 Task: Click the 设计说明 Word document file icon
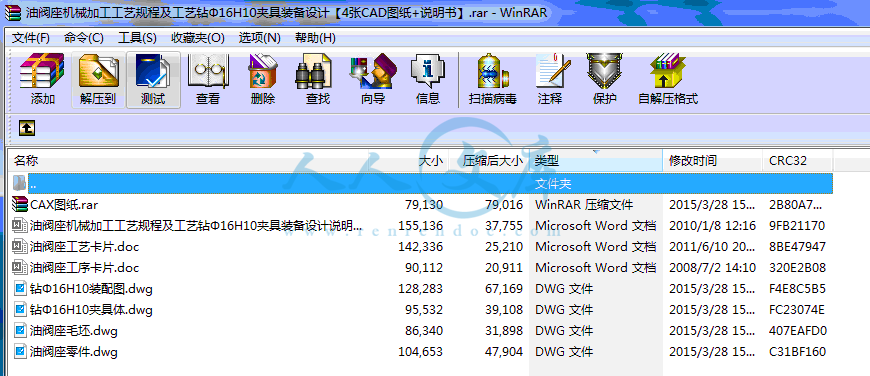[x=20, y=226]
